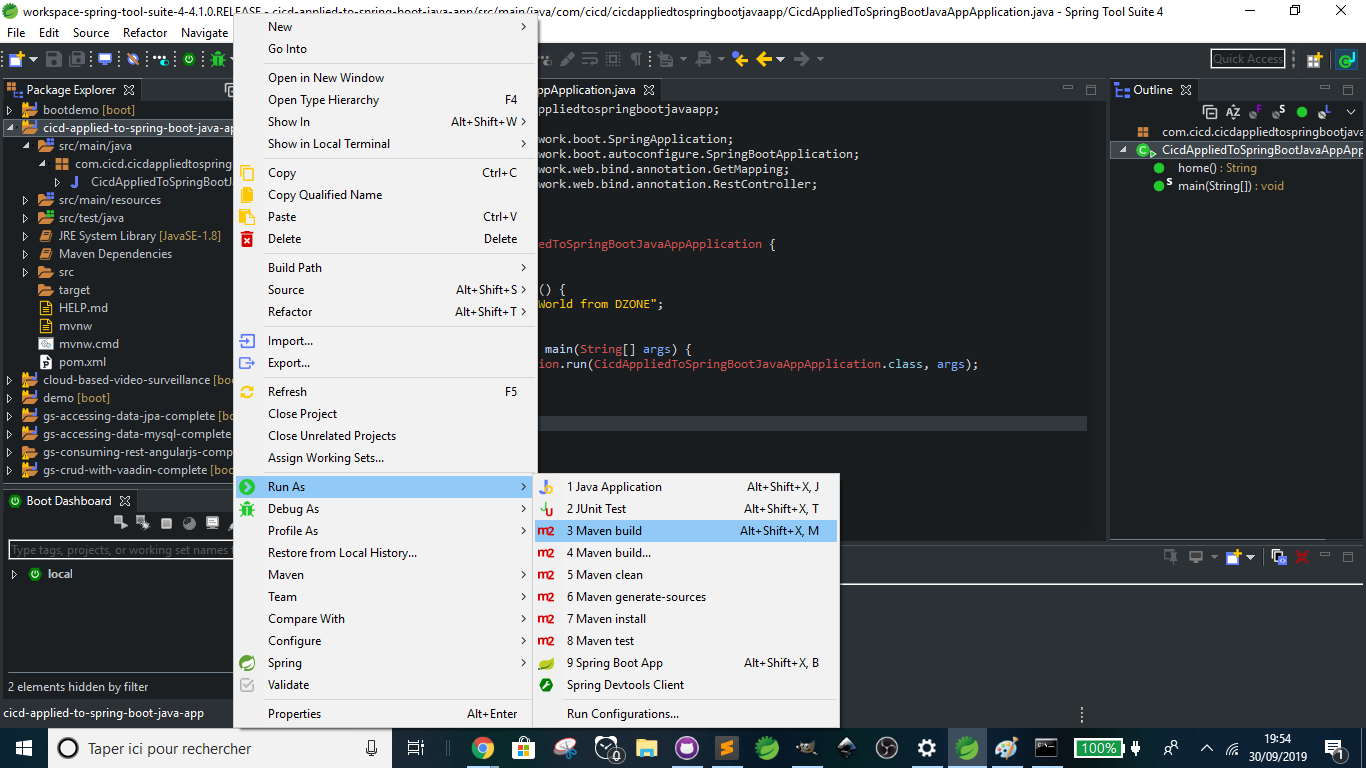The width and height of the screenshot is (1366, 768).
Task: Click the Boot Dashboard power icon in toolbar
Action: tap(189, 59)
